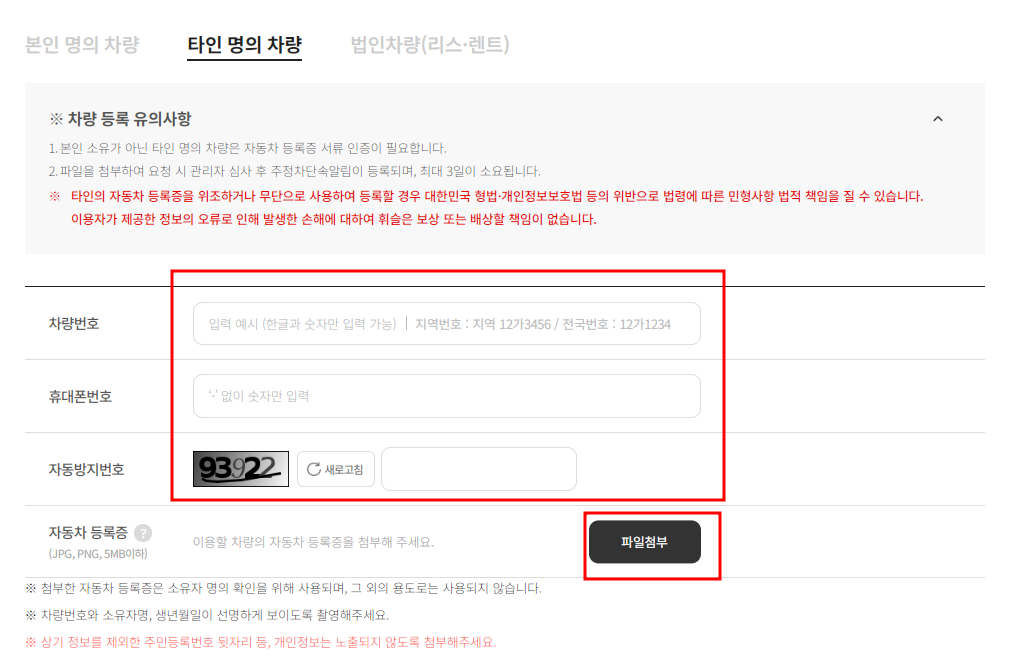Click the captcha image showing 93922
Viewport: 1019px width, 662px height.
point(239,469)
